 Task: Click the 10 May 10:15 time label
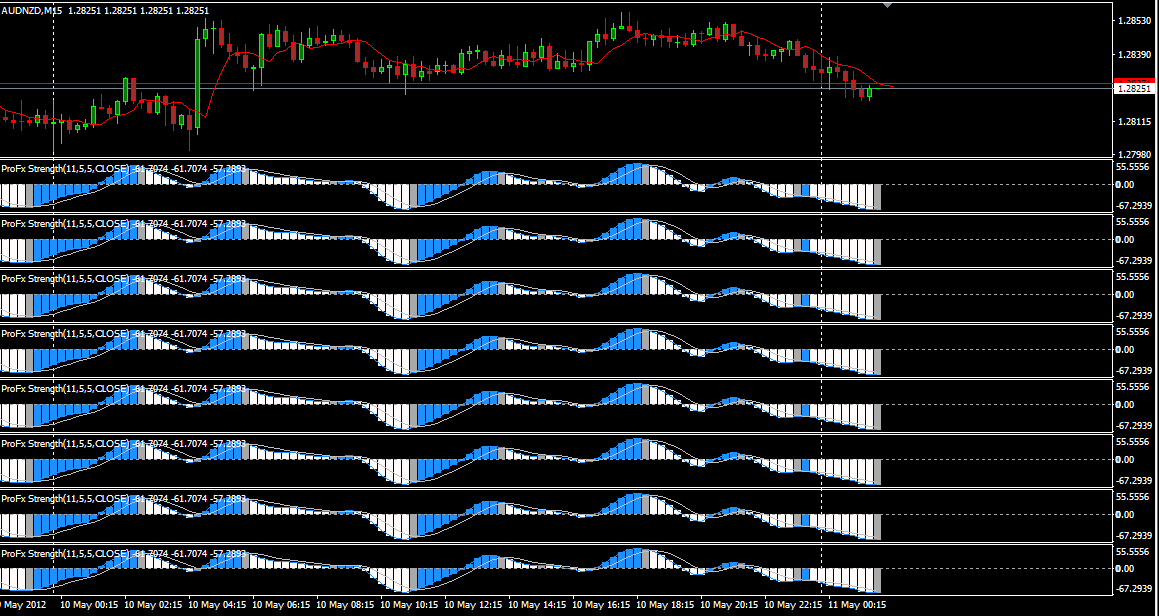(409, 604)
